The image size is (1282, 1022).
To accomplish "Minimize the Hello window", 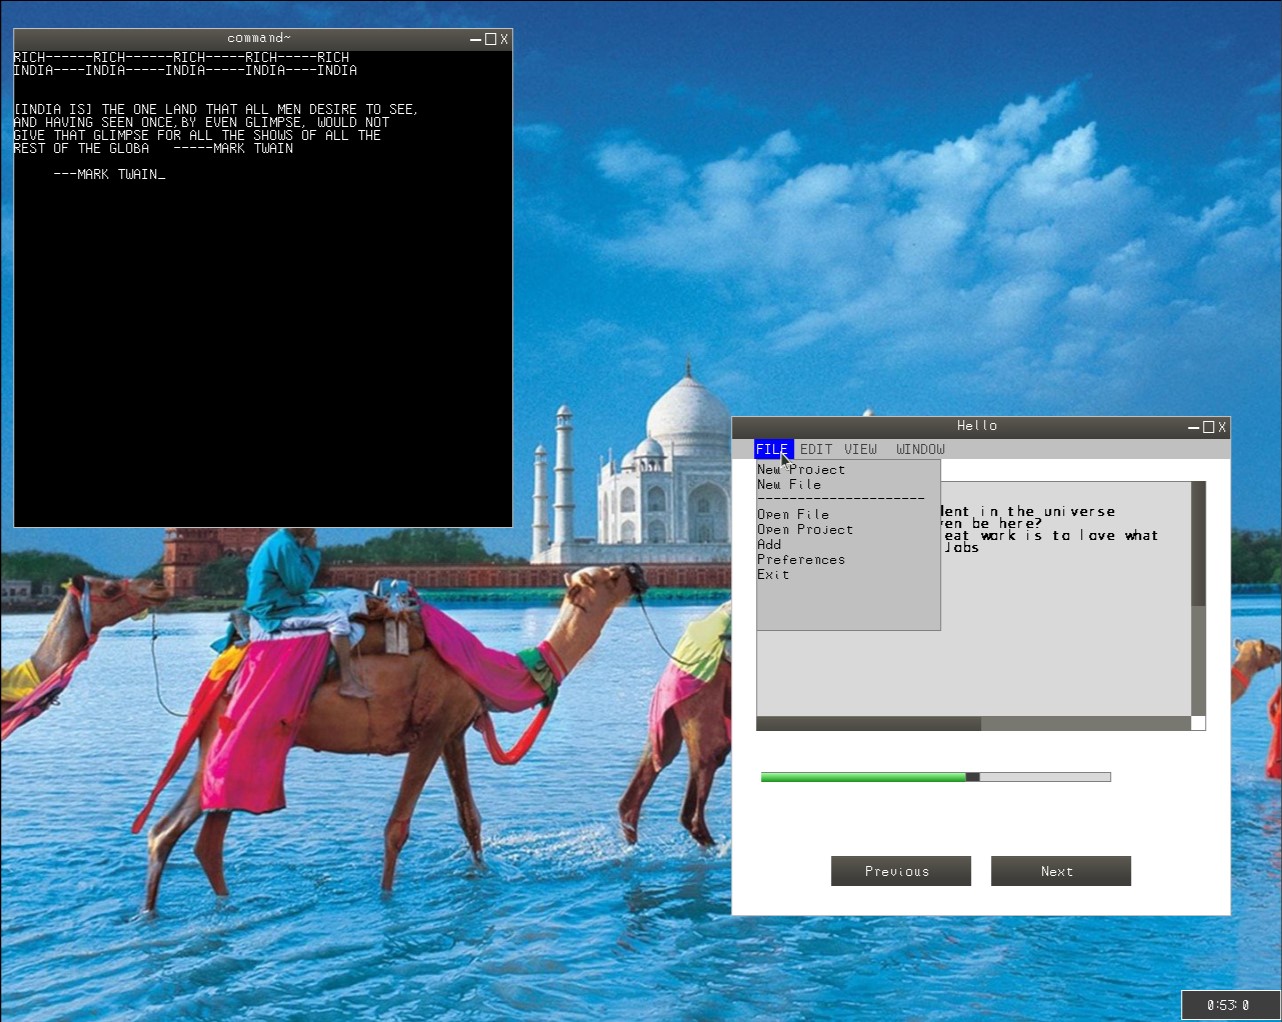I will pos(1194,427).
